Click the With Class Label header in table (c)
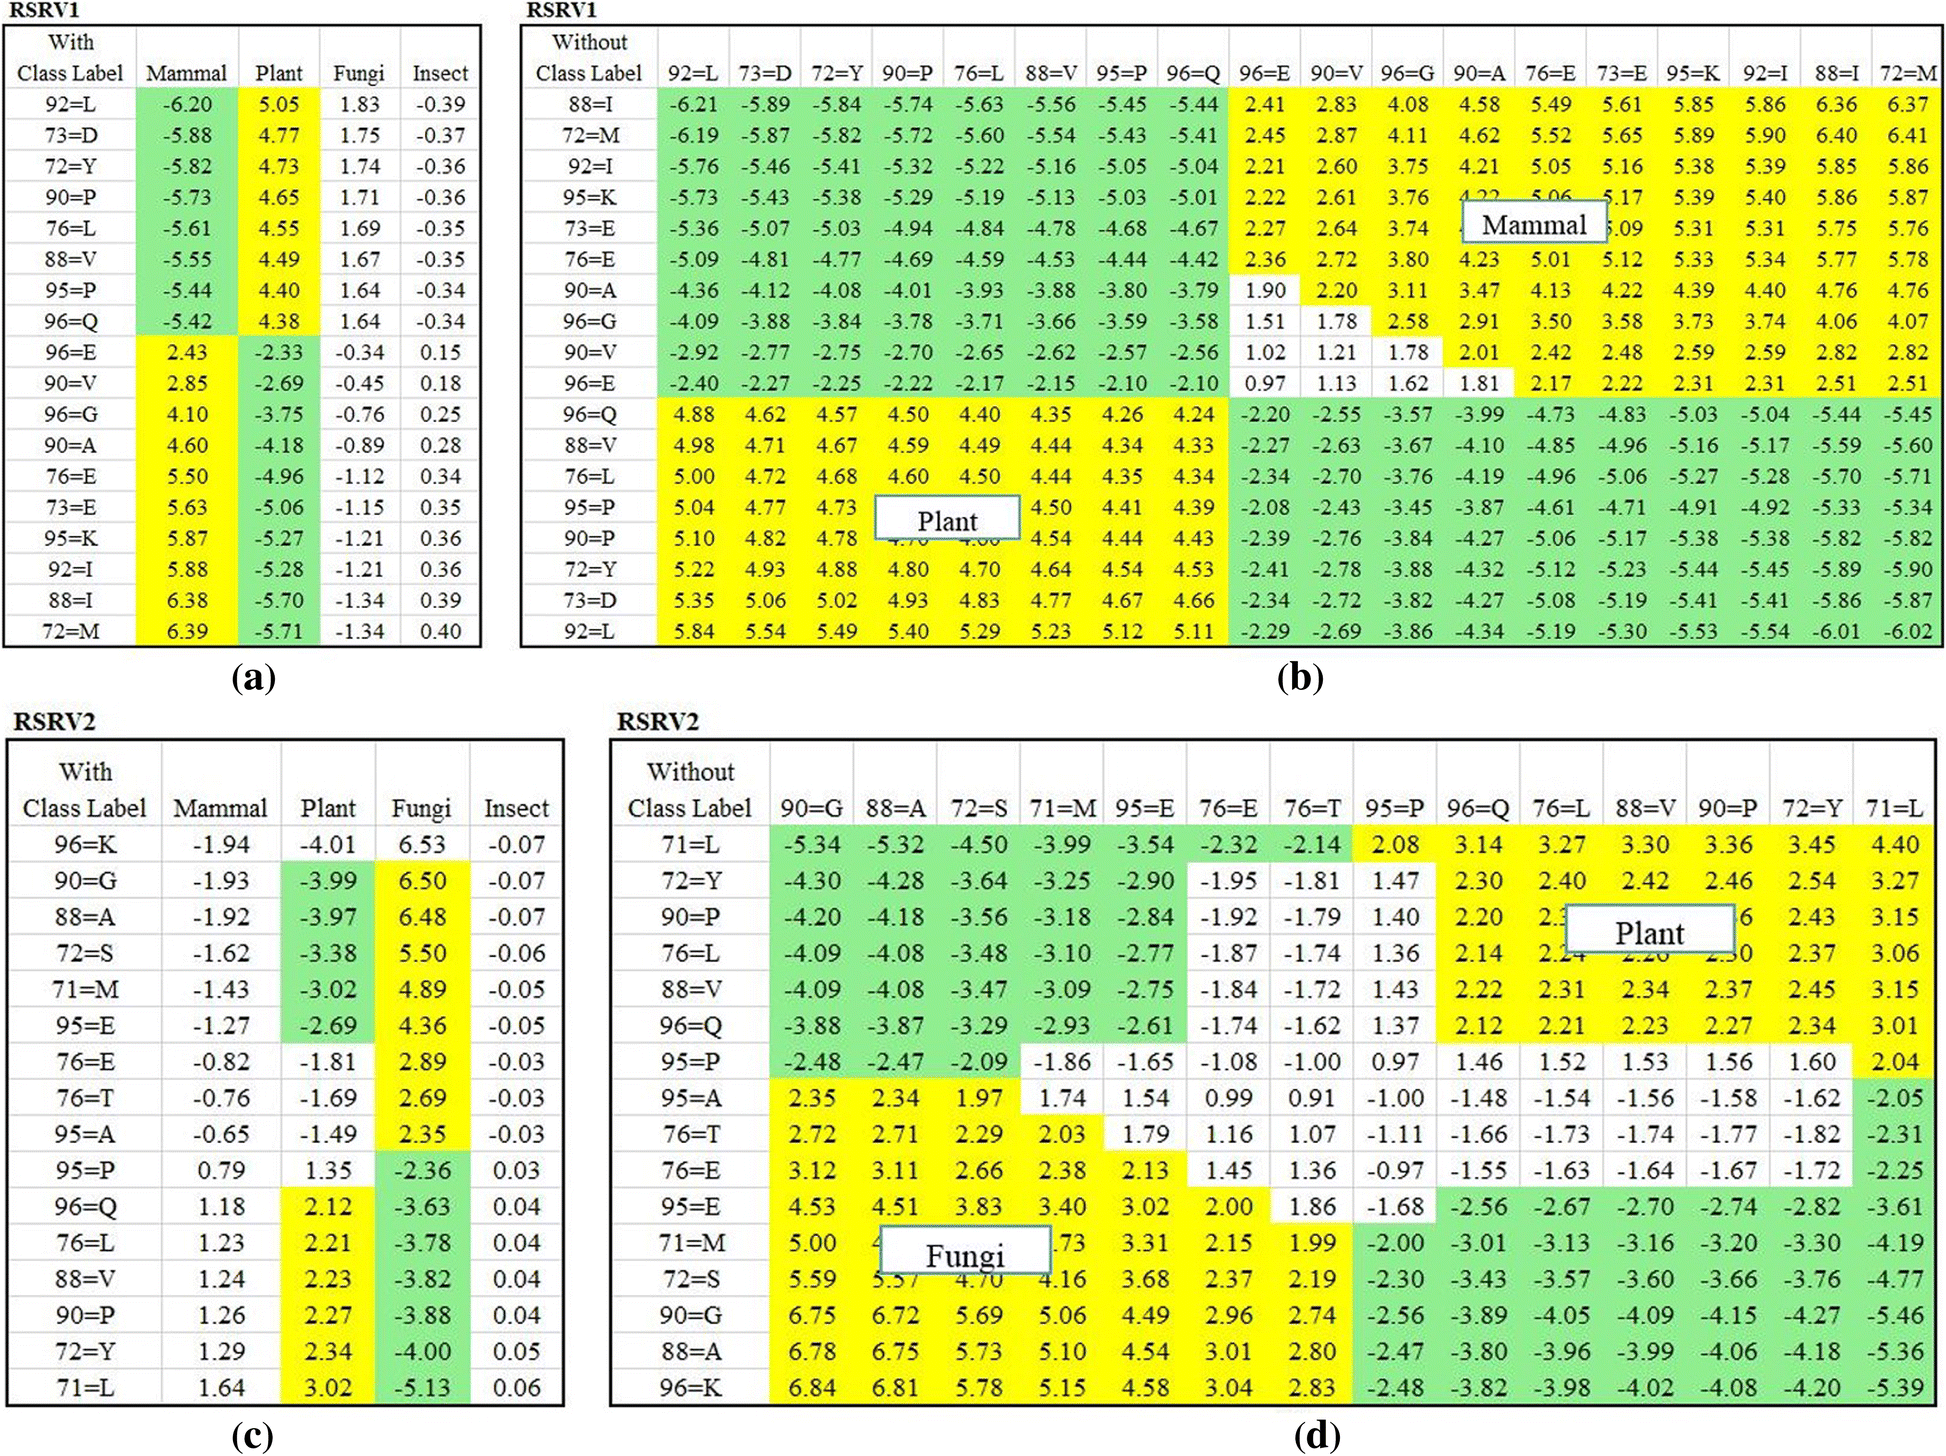Image resolution: width=1946 pixels, height=1456 pixels. 85,790
